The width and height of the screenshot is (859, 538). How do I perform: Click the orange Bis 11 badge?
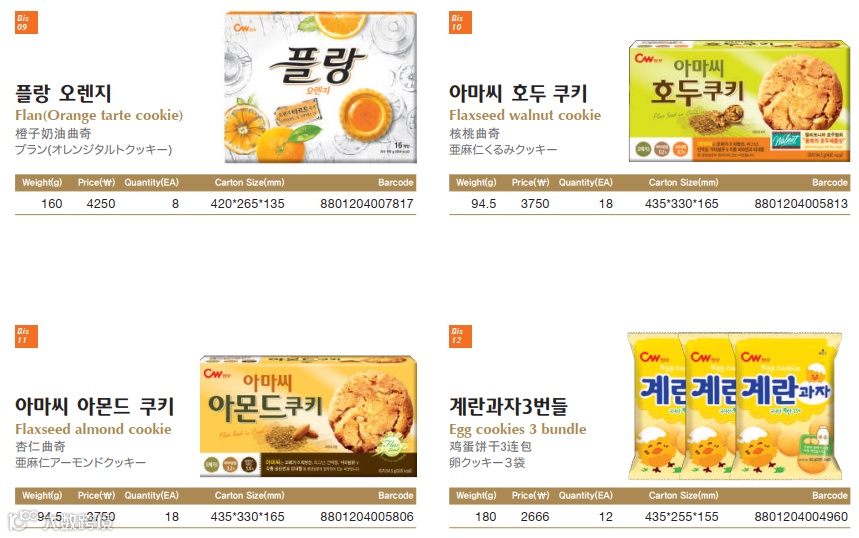pos(26,336)
